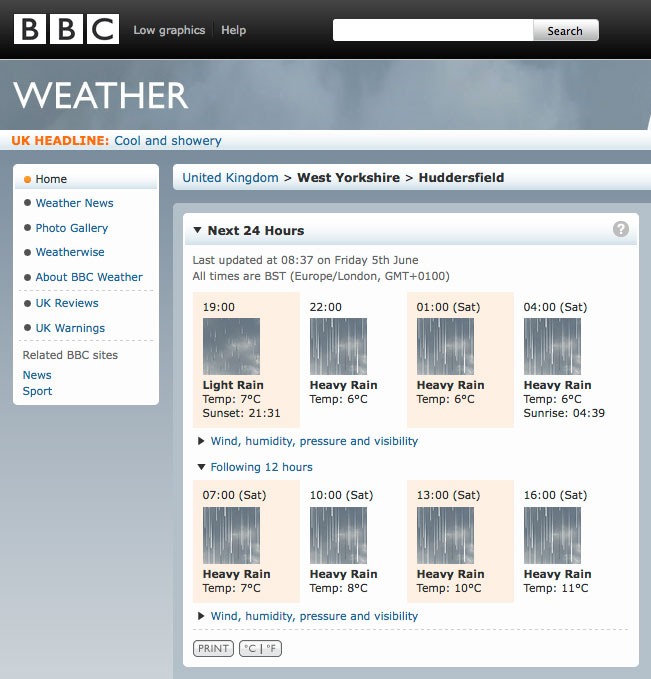The height and width of the screenshot is (679, 651).
Task: Open Weather News in the sidebar
Action: pyautogui.click(x=74, y=203)
